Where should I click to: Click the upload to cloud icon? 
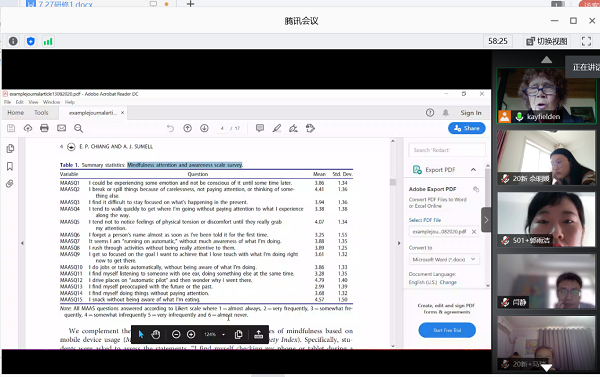28,128
